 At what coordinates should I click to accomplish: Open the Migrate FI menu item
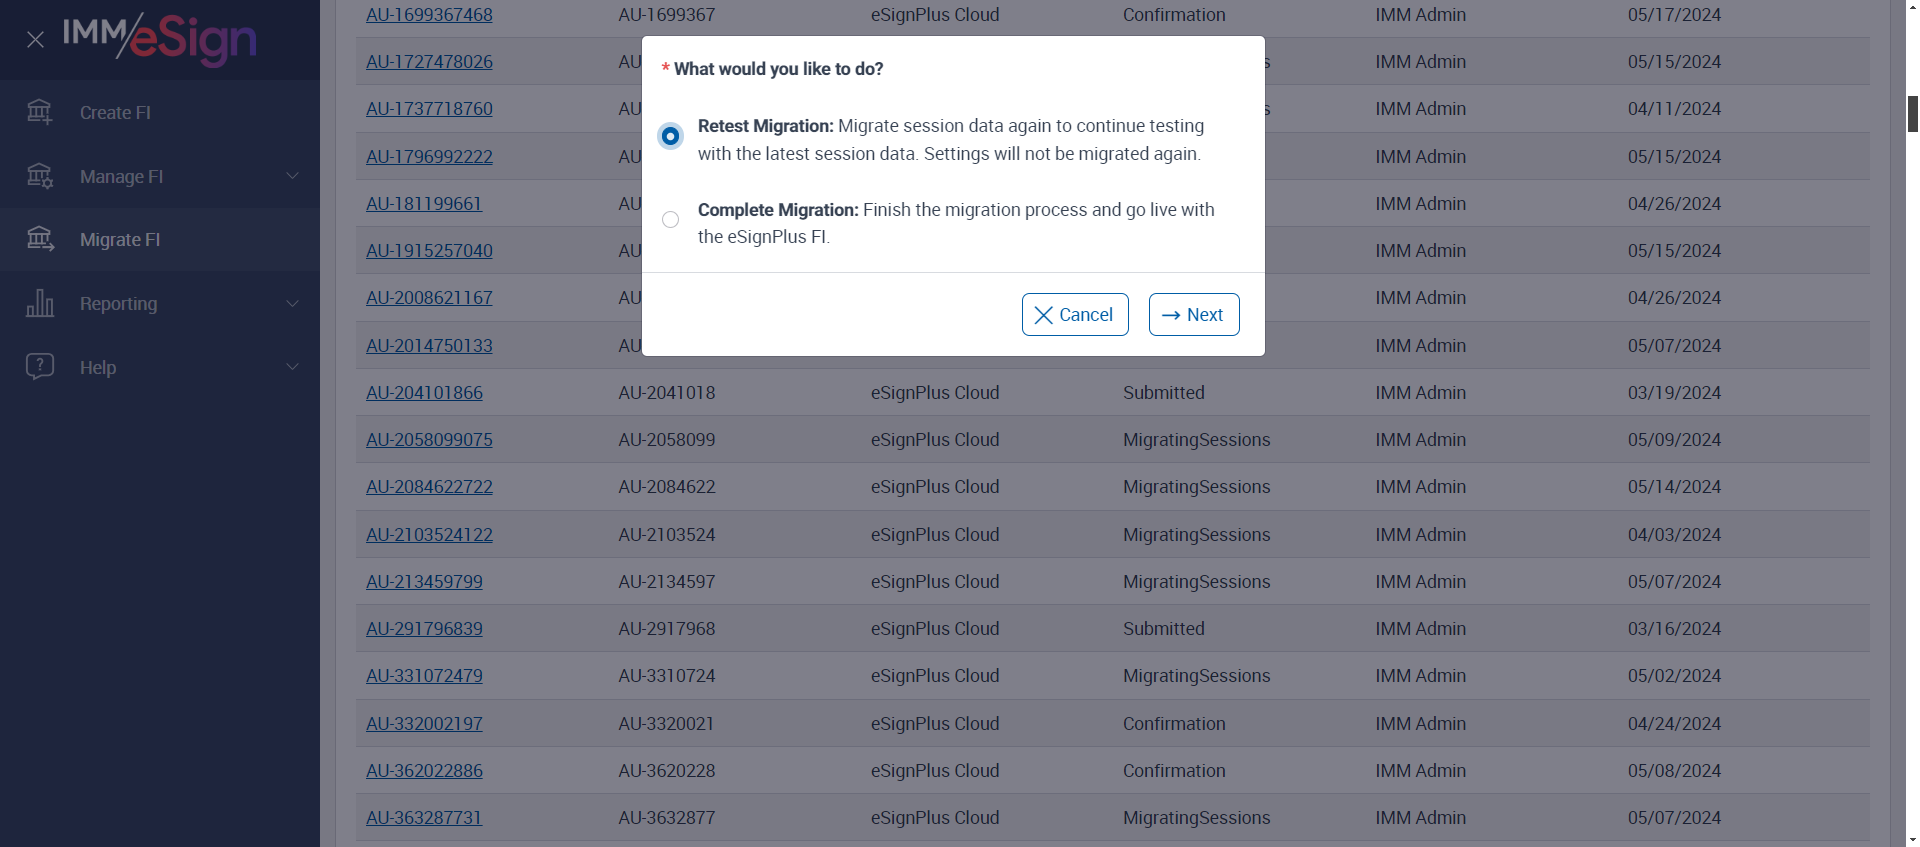tap(120, 240)
